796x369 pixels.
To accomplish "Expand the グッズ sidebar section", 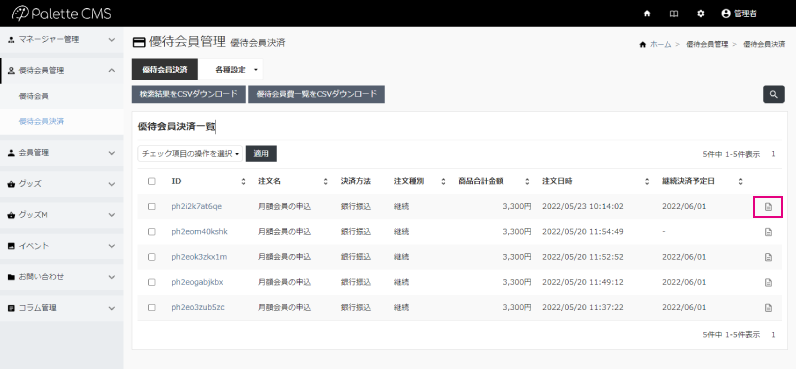I will pyautogui.click(x=61, y=184).
